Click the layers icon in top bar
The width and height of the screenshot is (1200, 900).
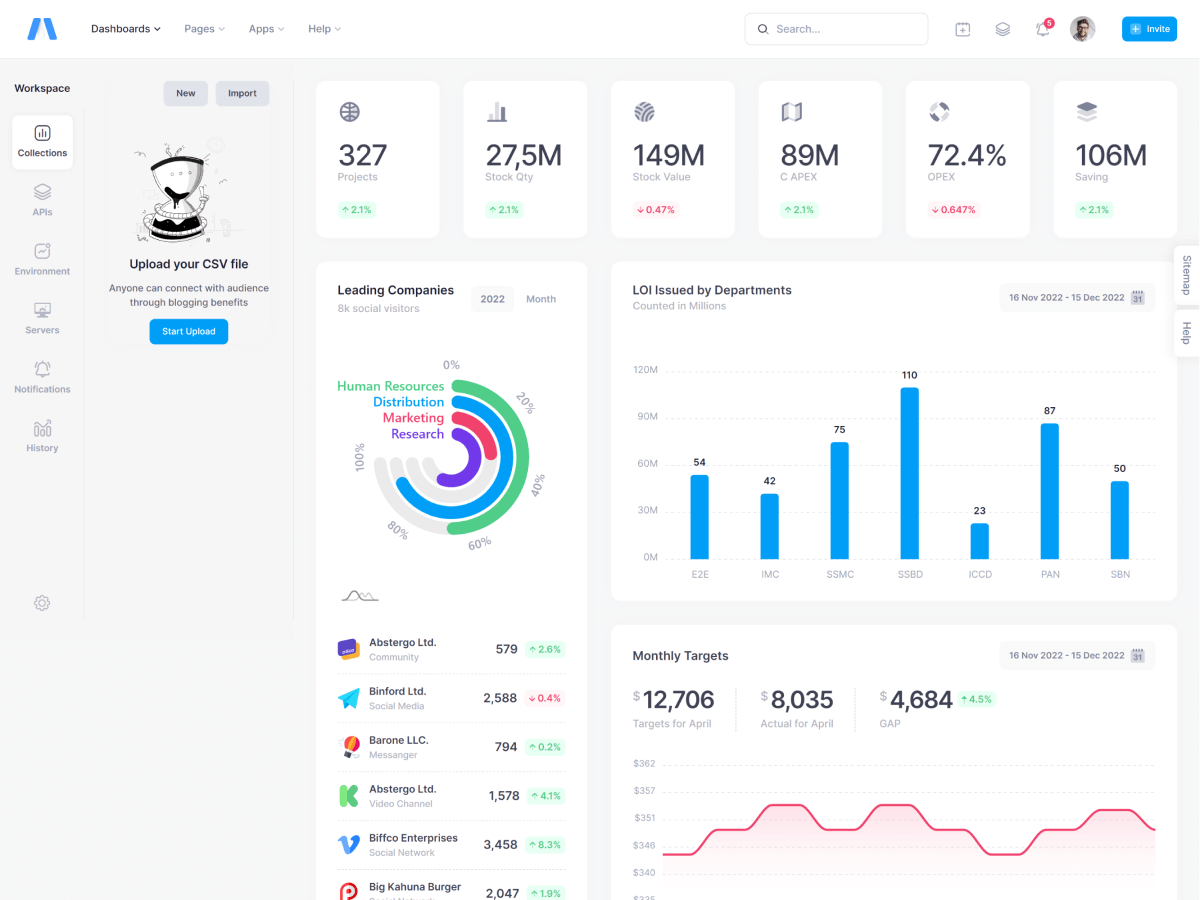click(1002, 29)
